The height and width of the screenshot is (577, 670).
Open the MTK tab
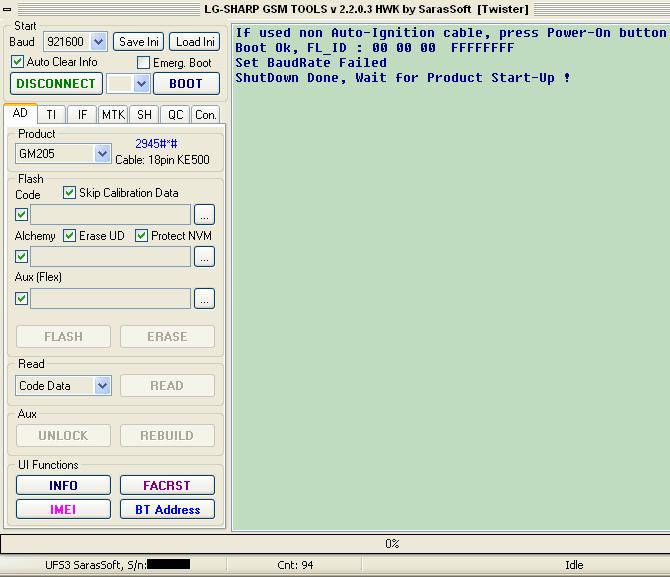click(113, 115)
